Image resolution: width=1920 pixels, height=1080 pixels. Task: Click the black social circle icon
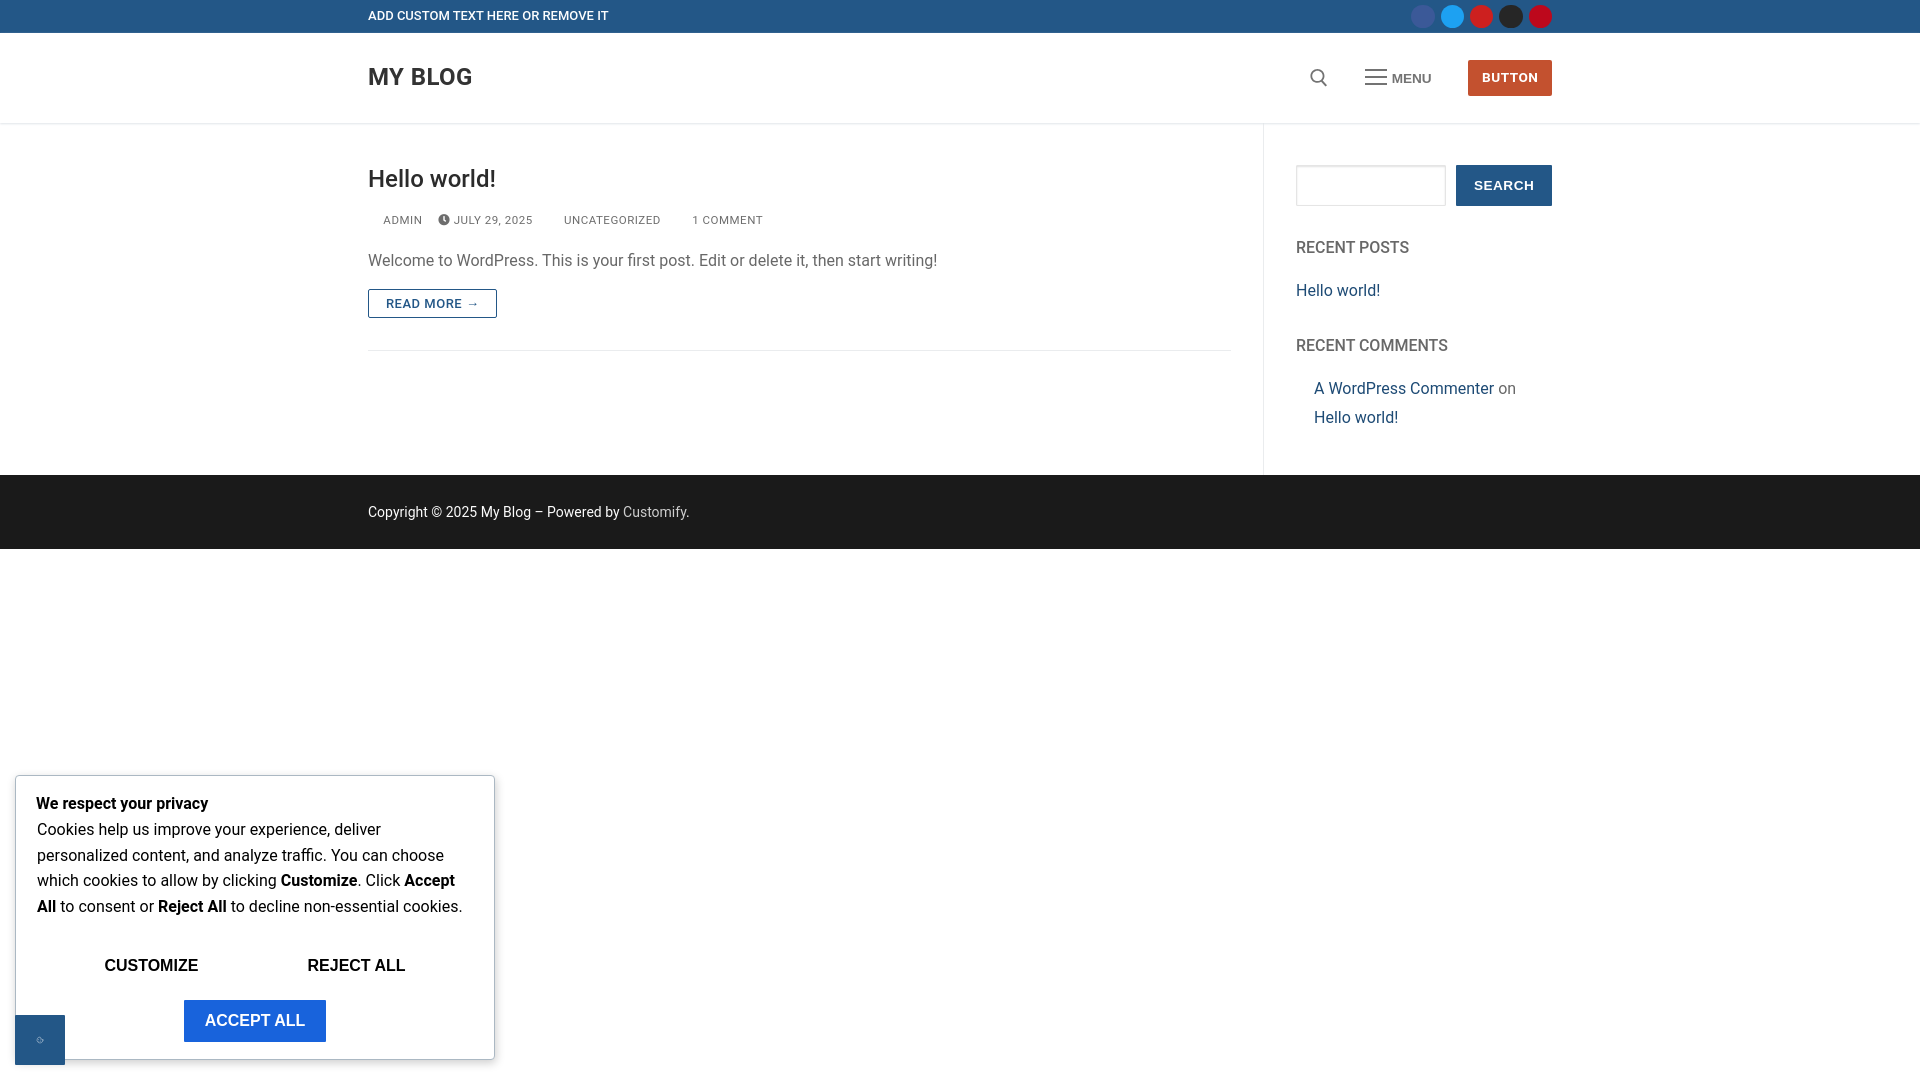(1511, 17)
